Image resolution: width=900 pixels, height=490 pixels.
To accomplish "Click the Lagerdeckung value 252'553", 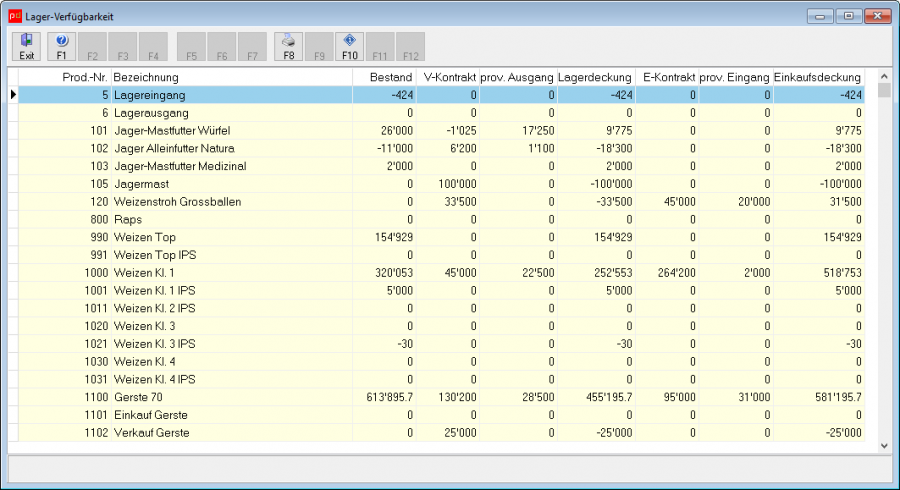I will click(614, 273).
